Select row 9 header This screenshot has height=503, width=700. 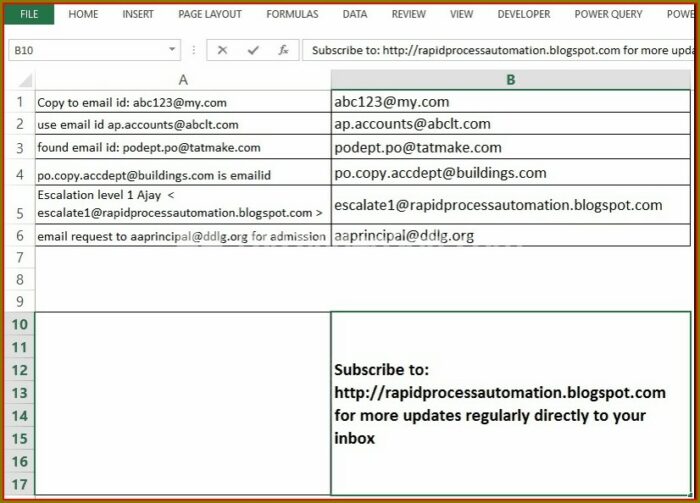[x=20, y=301]
